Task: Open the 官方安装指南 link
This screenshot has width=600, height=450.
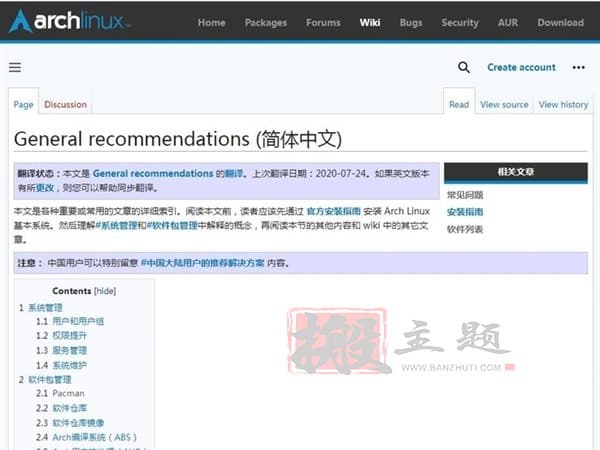Action: pyautogui.click(x=334, y=211)
